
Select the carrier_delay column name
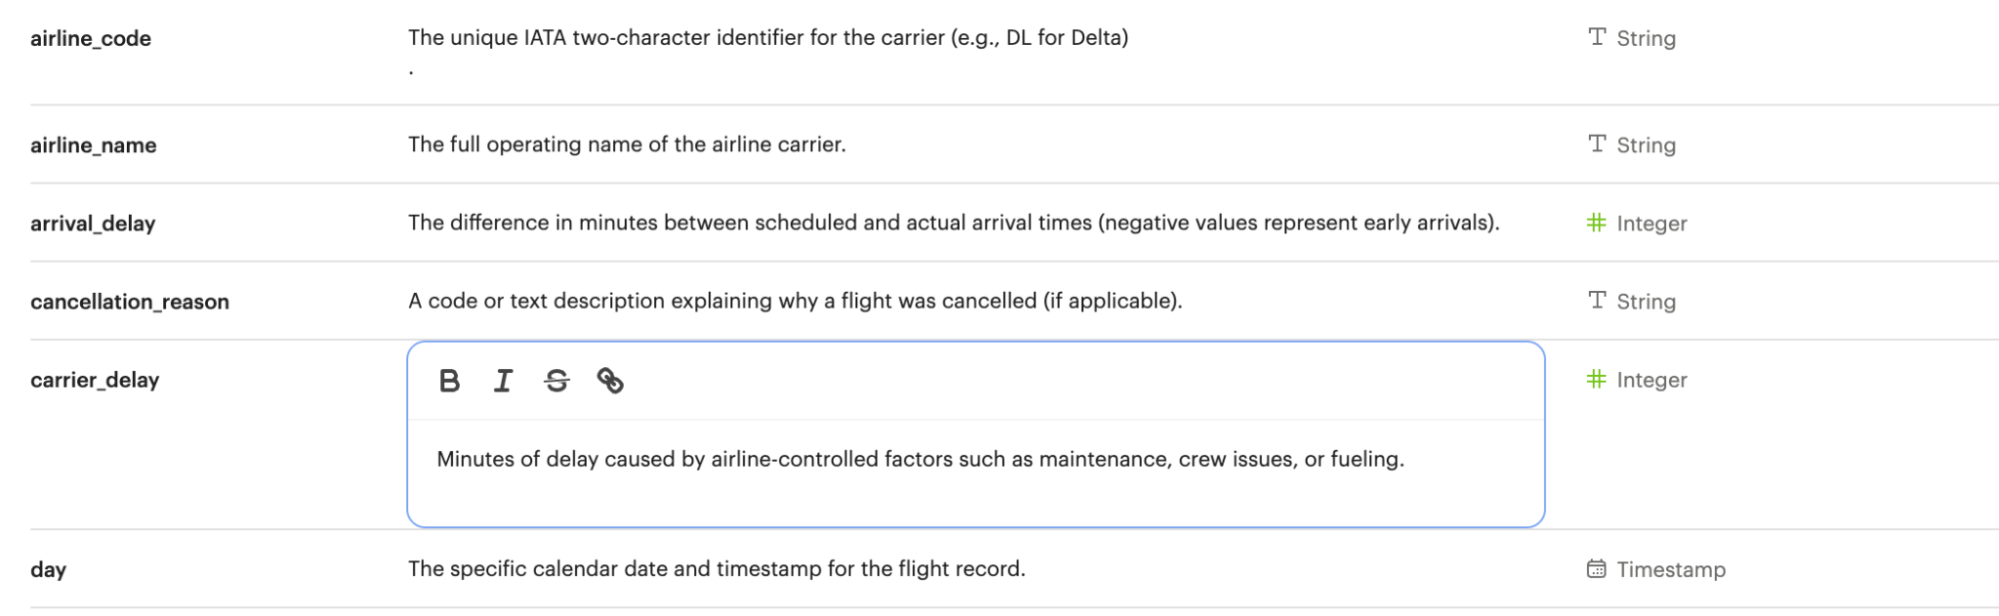95,380
